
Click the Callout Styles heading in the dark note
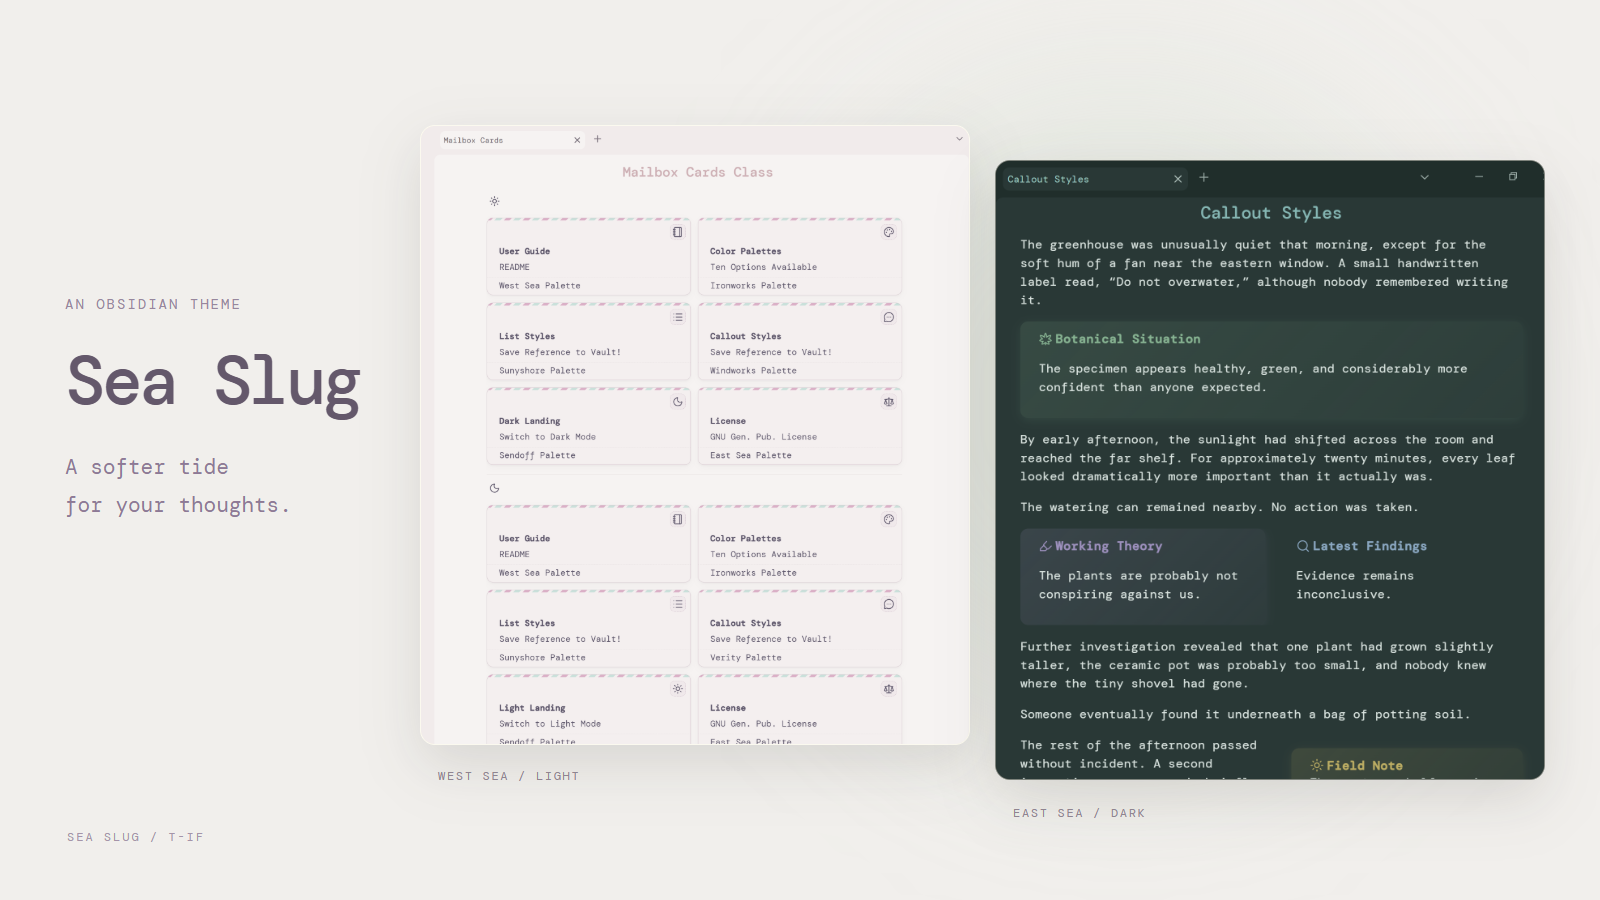point(1271,213)
